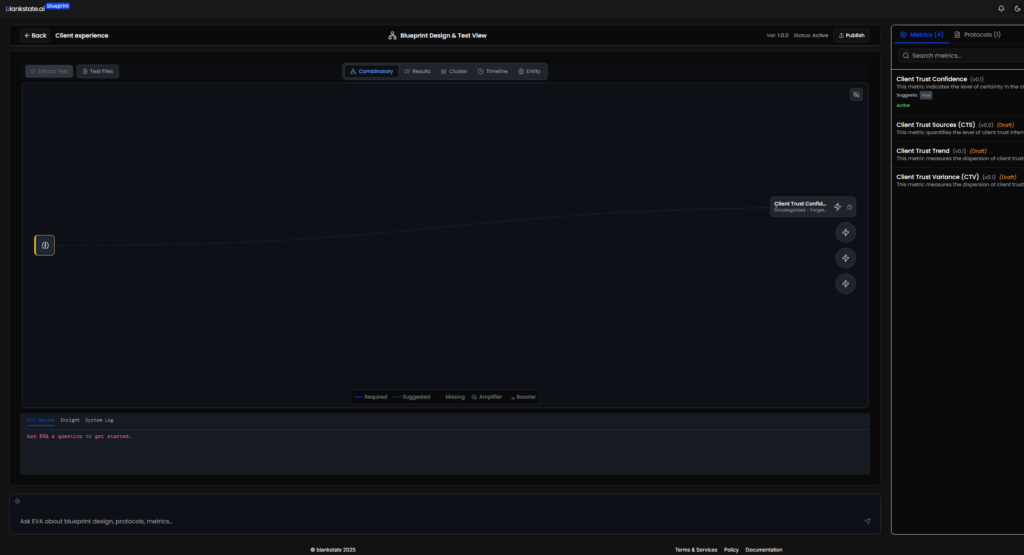Switch to the Results view tab
Screen dimensions: 1024x555
[417, 71]
